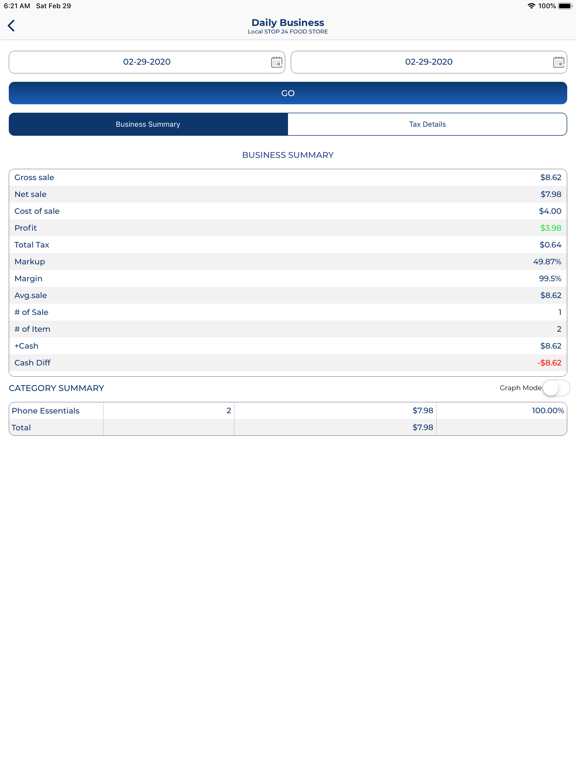Check the Wi-Fi status icon
The width and height of the screenshot is (576, 768).
531,6
